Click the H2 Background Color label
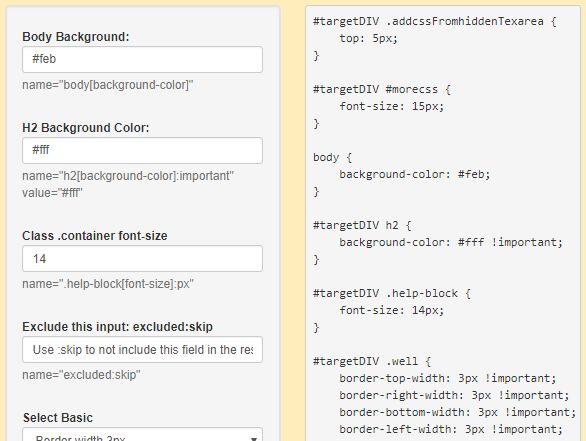This screenshot has height=441, width=586. coord(86,128)
